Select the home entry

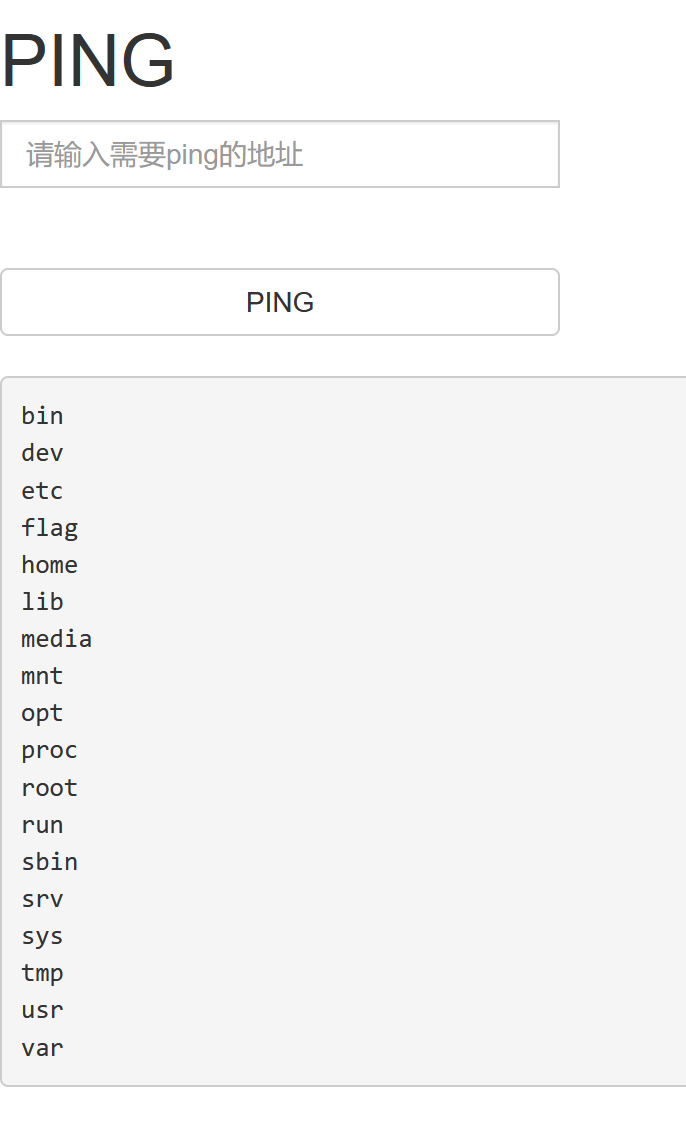click(x=49, y=564)
